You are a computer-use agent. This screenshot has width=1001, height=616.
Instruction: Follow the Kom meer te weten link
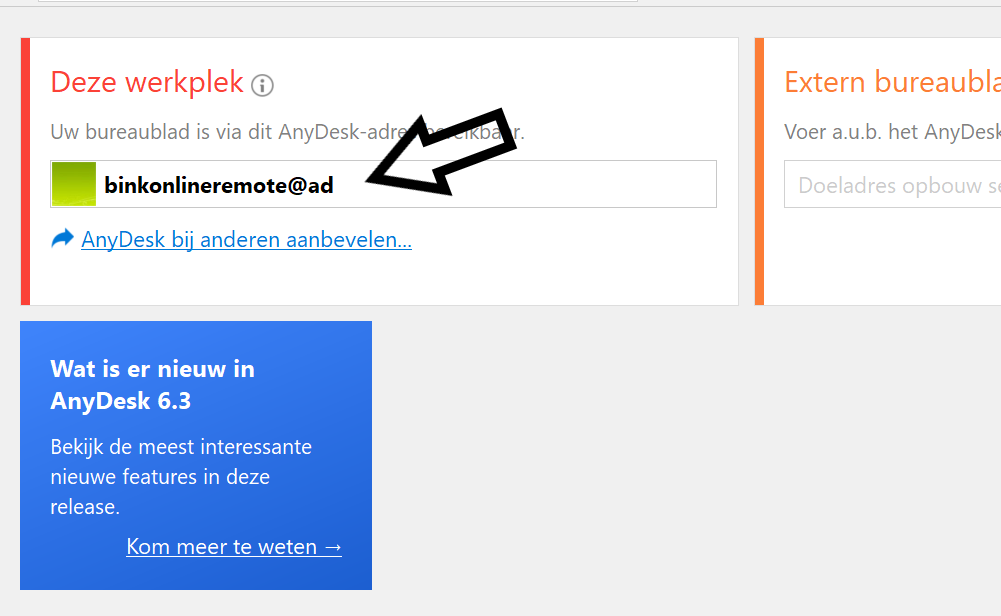pos(234,546)
